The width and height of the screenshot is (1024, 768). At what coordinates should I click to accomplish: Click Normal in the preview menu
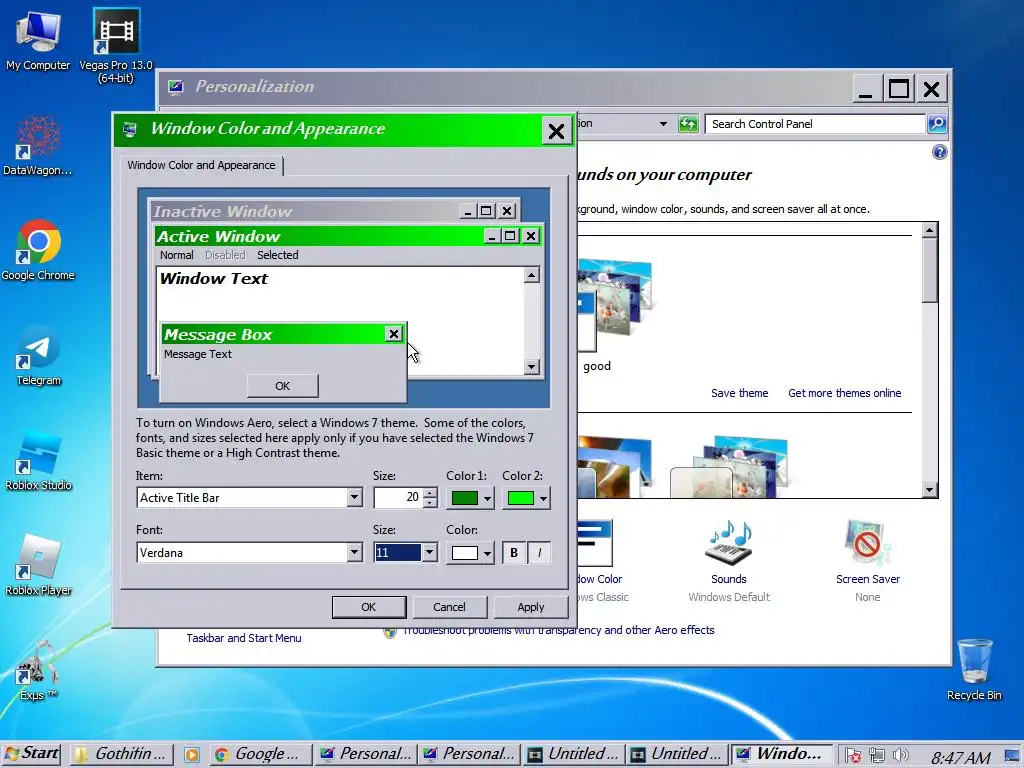176,255
